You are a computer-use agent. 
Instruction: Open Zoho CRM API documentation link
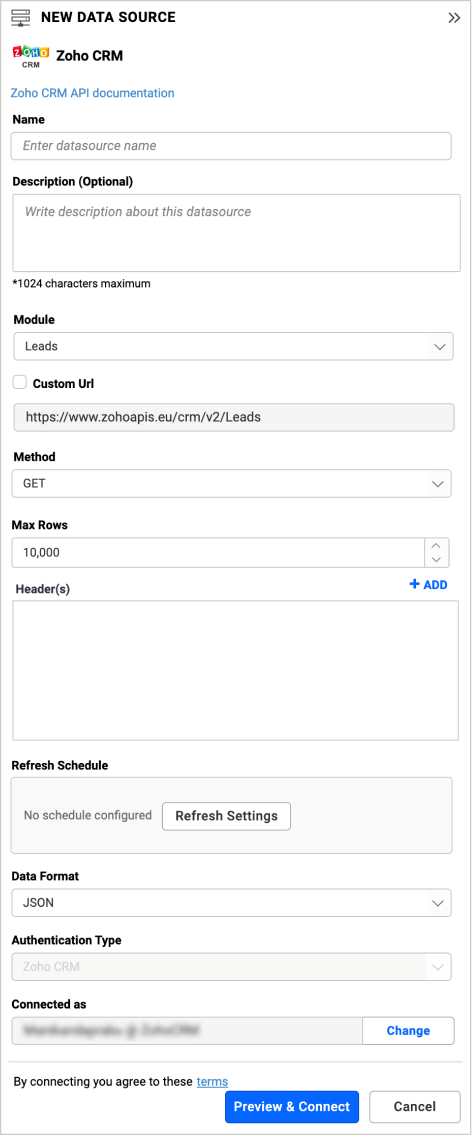pos(92,93)
